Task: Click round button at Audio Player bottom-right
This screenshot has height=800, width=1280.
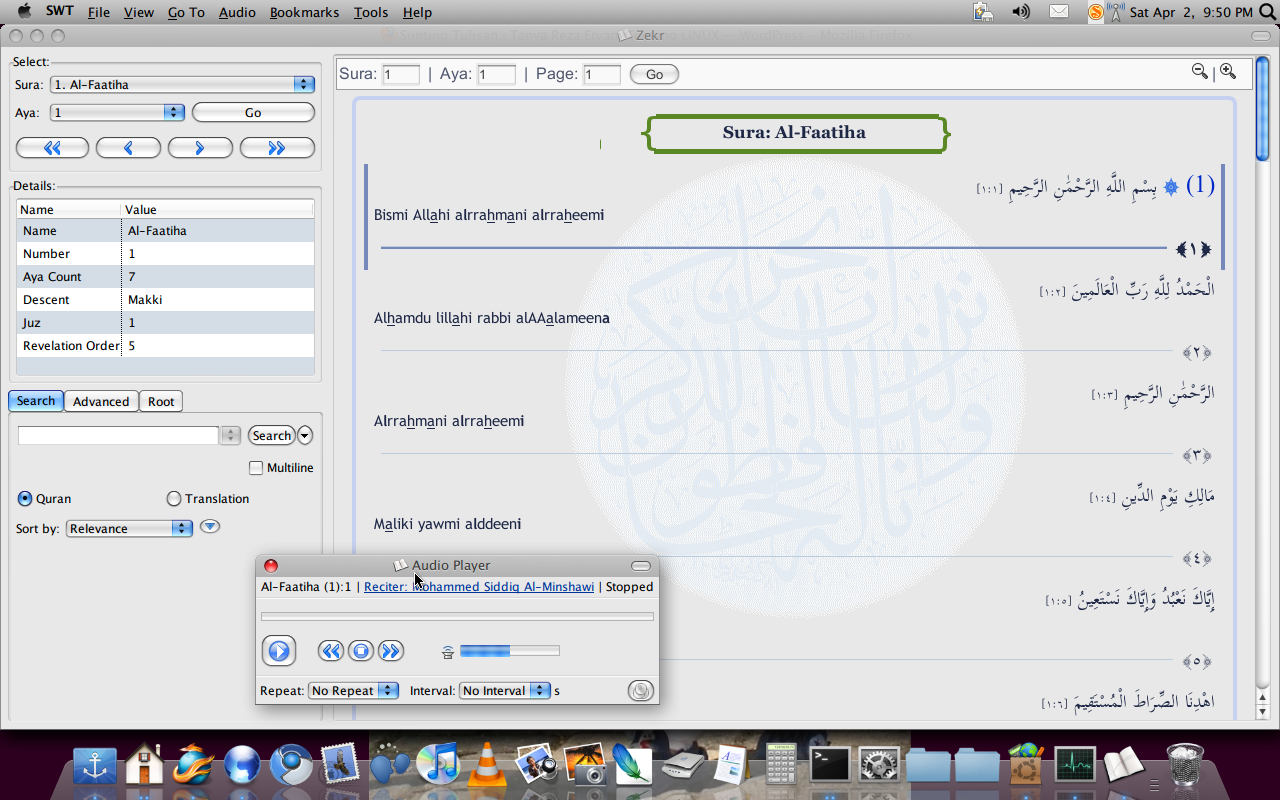Action: tap(641, 690)
